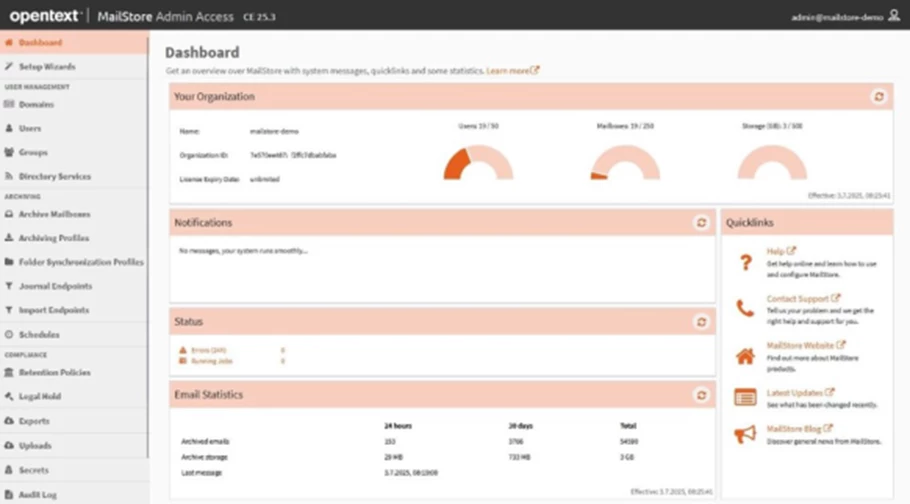The height and width of the screenshot is (504, 910).
Task: Click the Folder Synchronization Profiles folder icon
Action: pos(9,262)
